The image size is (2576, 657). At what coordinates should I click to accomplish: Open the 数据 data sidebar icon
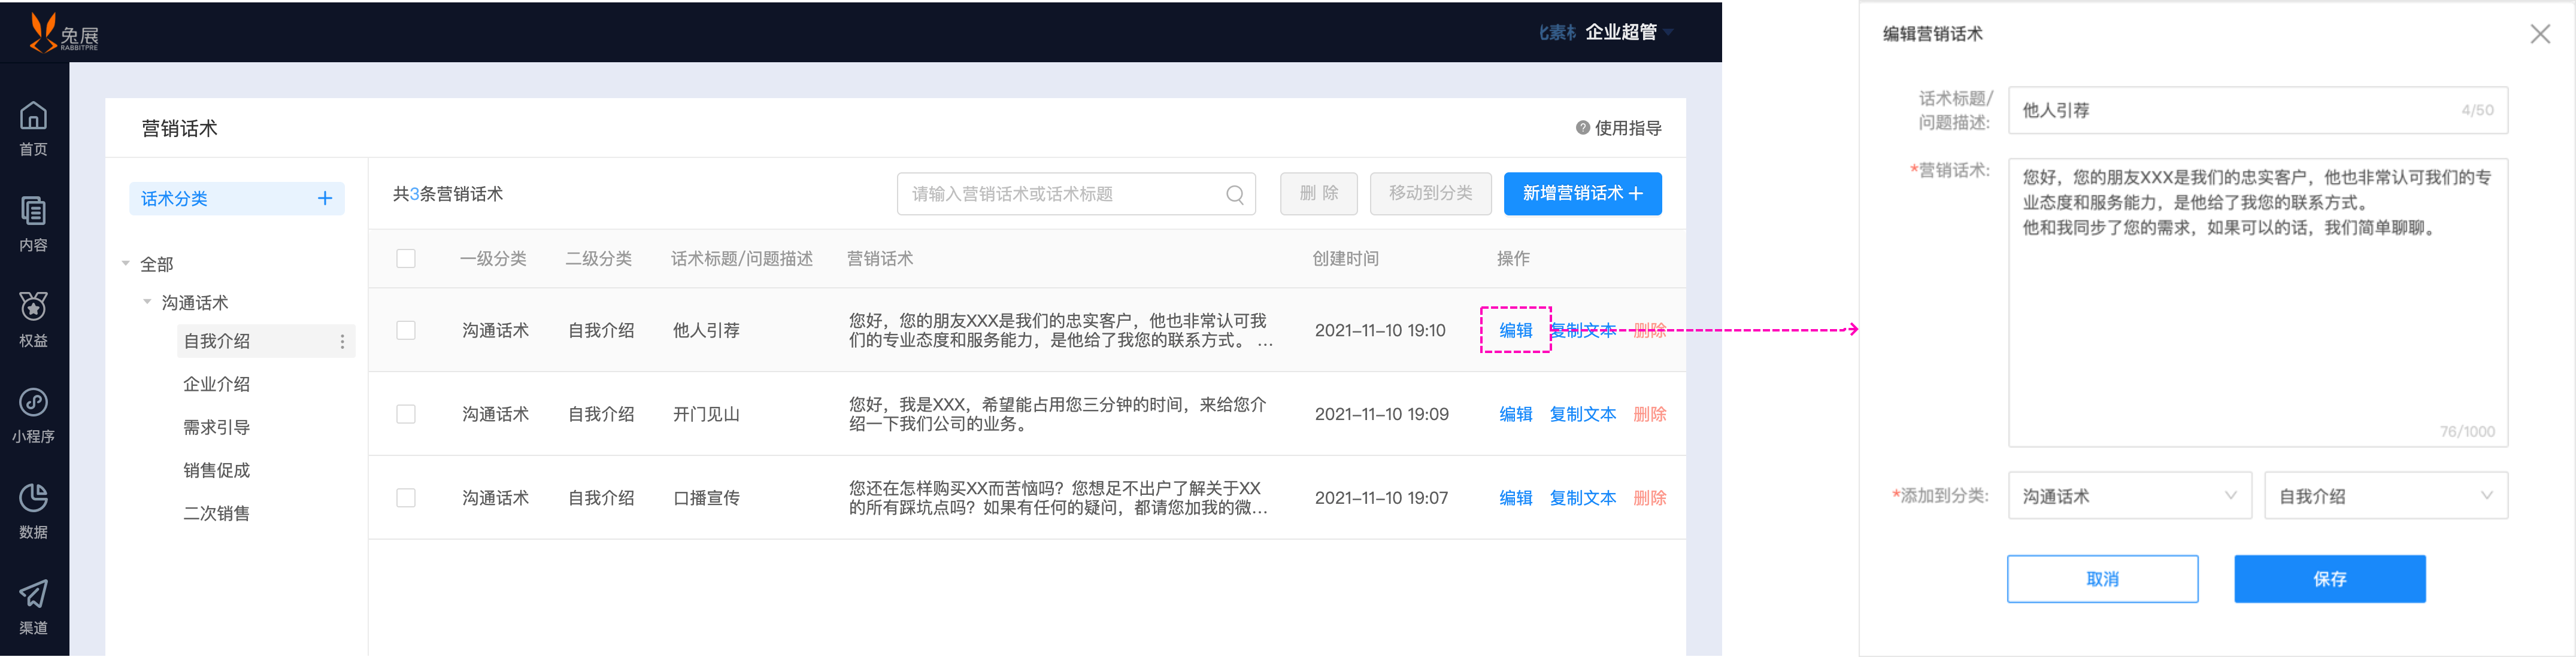tap(33, 512)
